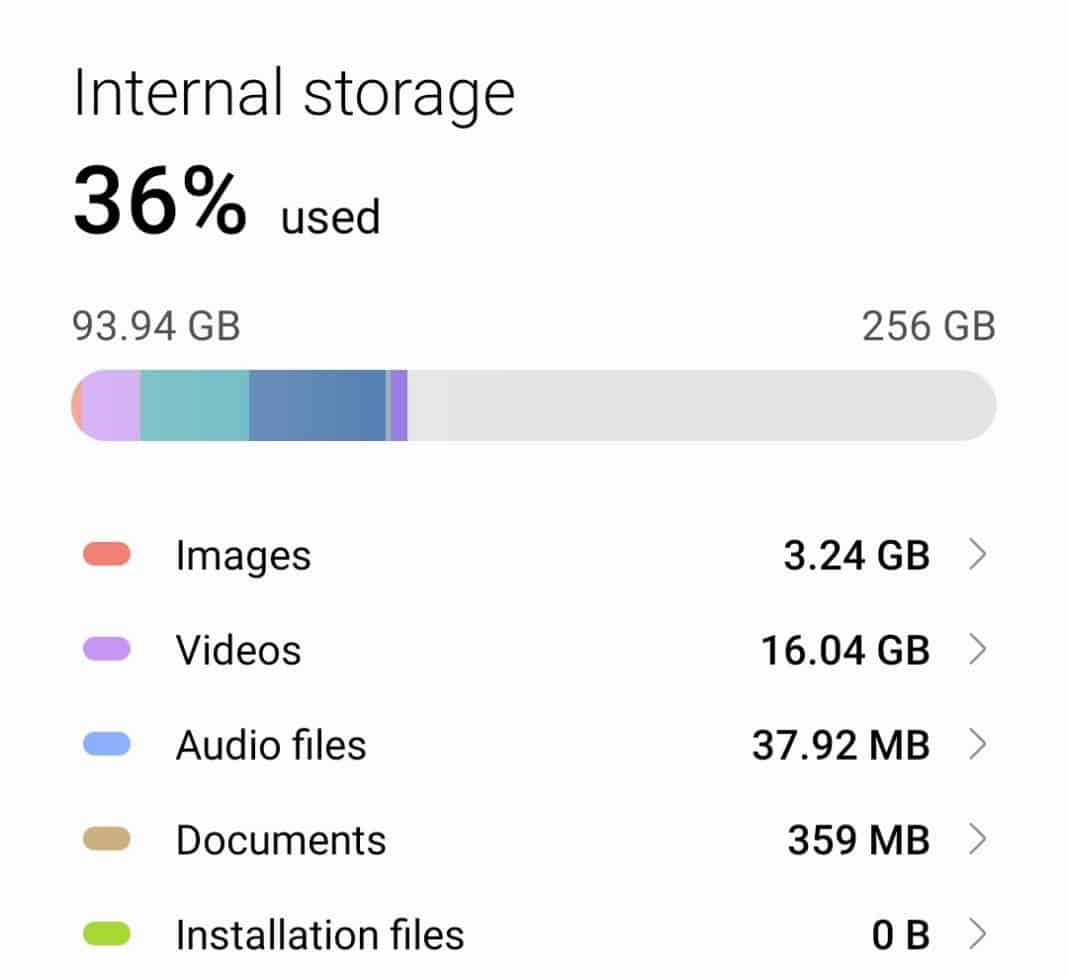This screenshot has width=1068, height=979.
Task: Select the blue segment in the usage bar
Action: coord(315,404)
